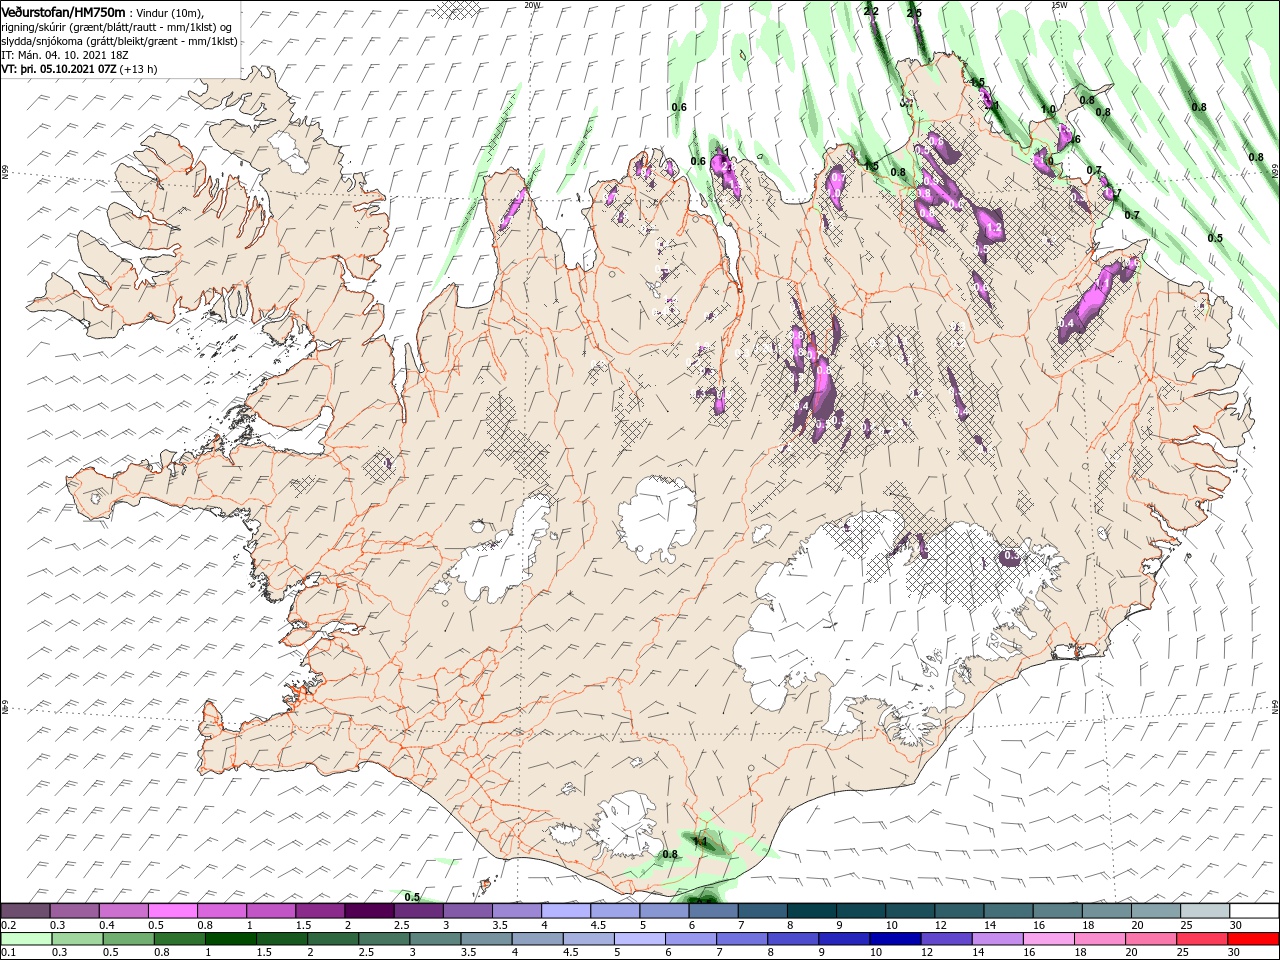The image size is (1280, 960).
Task: Select the 1.0 precipitation value on the green band
Action: tap(1048, 110)
